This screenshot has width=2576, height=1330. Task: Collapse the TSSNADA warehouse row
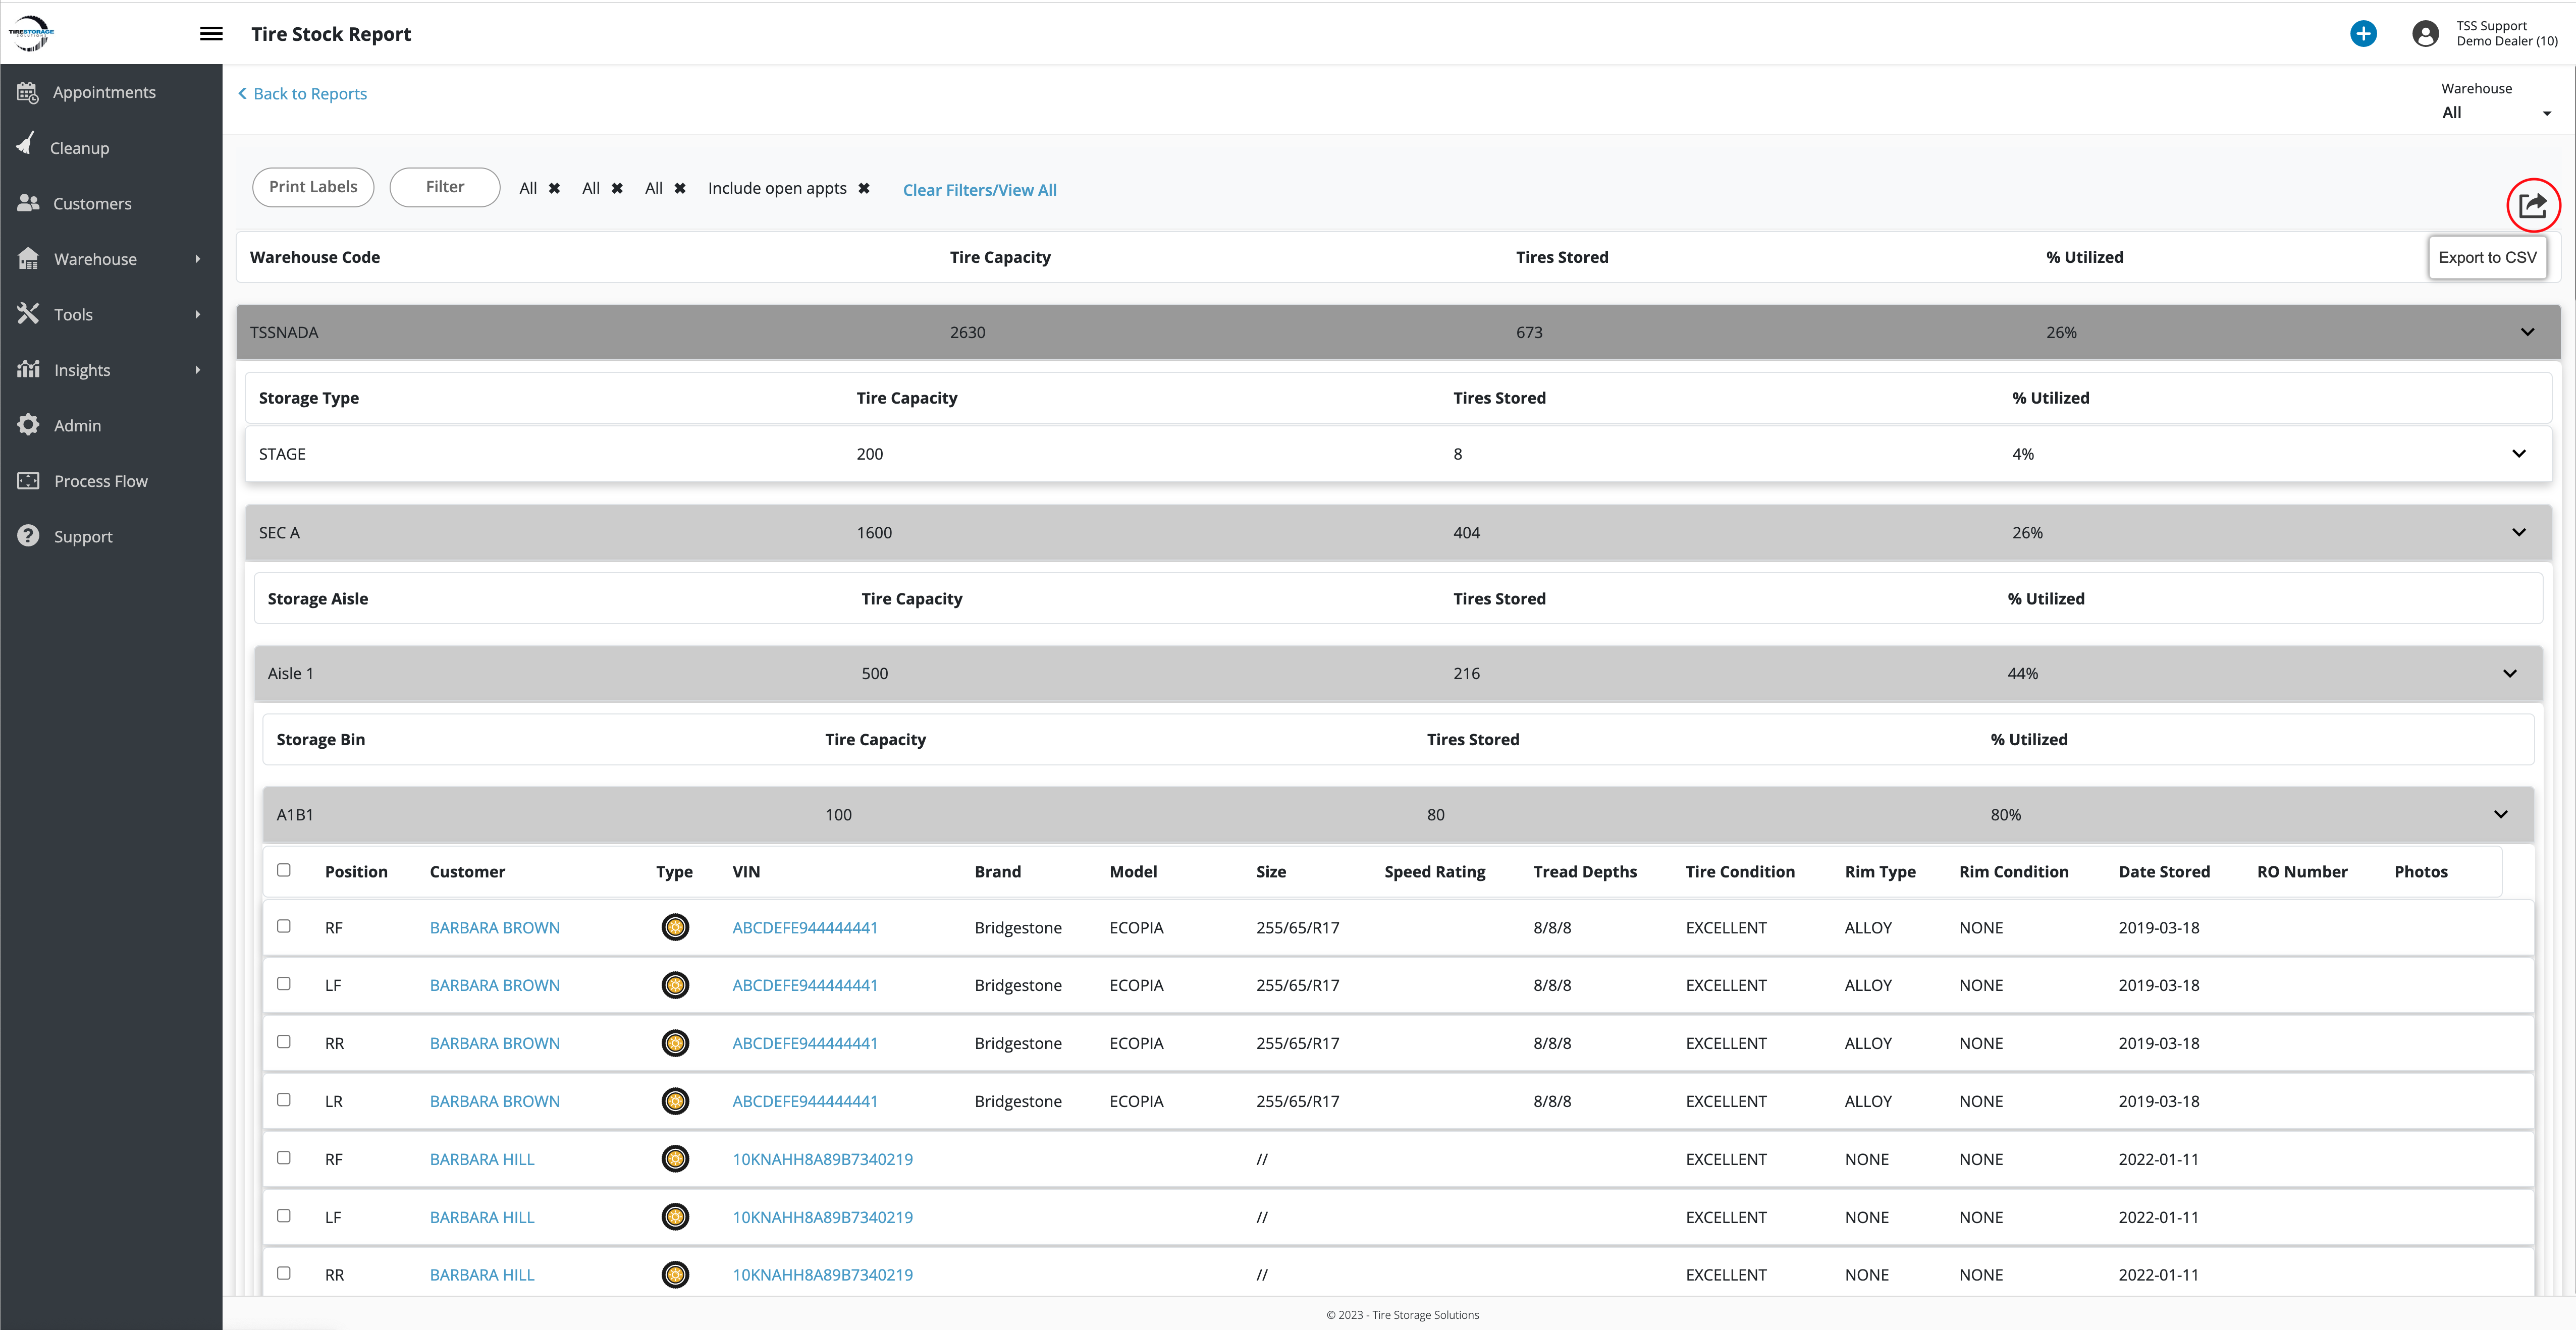coord(2527,332)
